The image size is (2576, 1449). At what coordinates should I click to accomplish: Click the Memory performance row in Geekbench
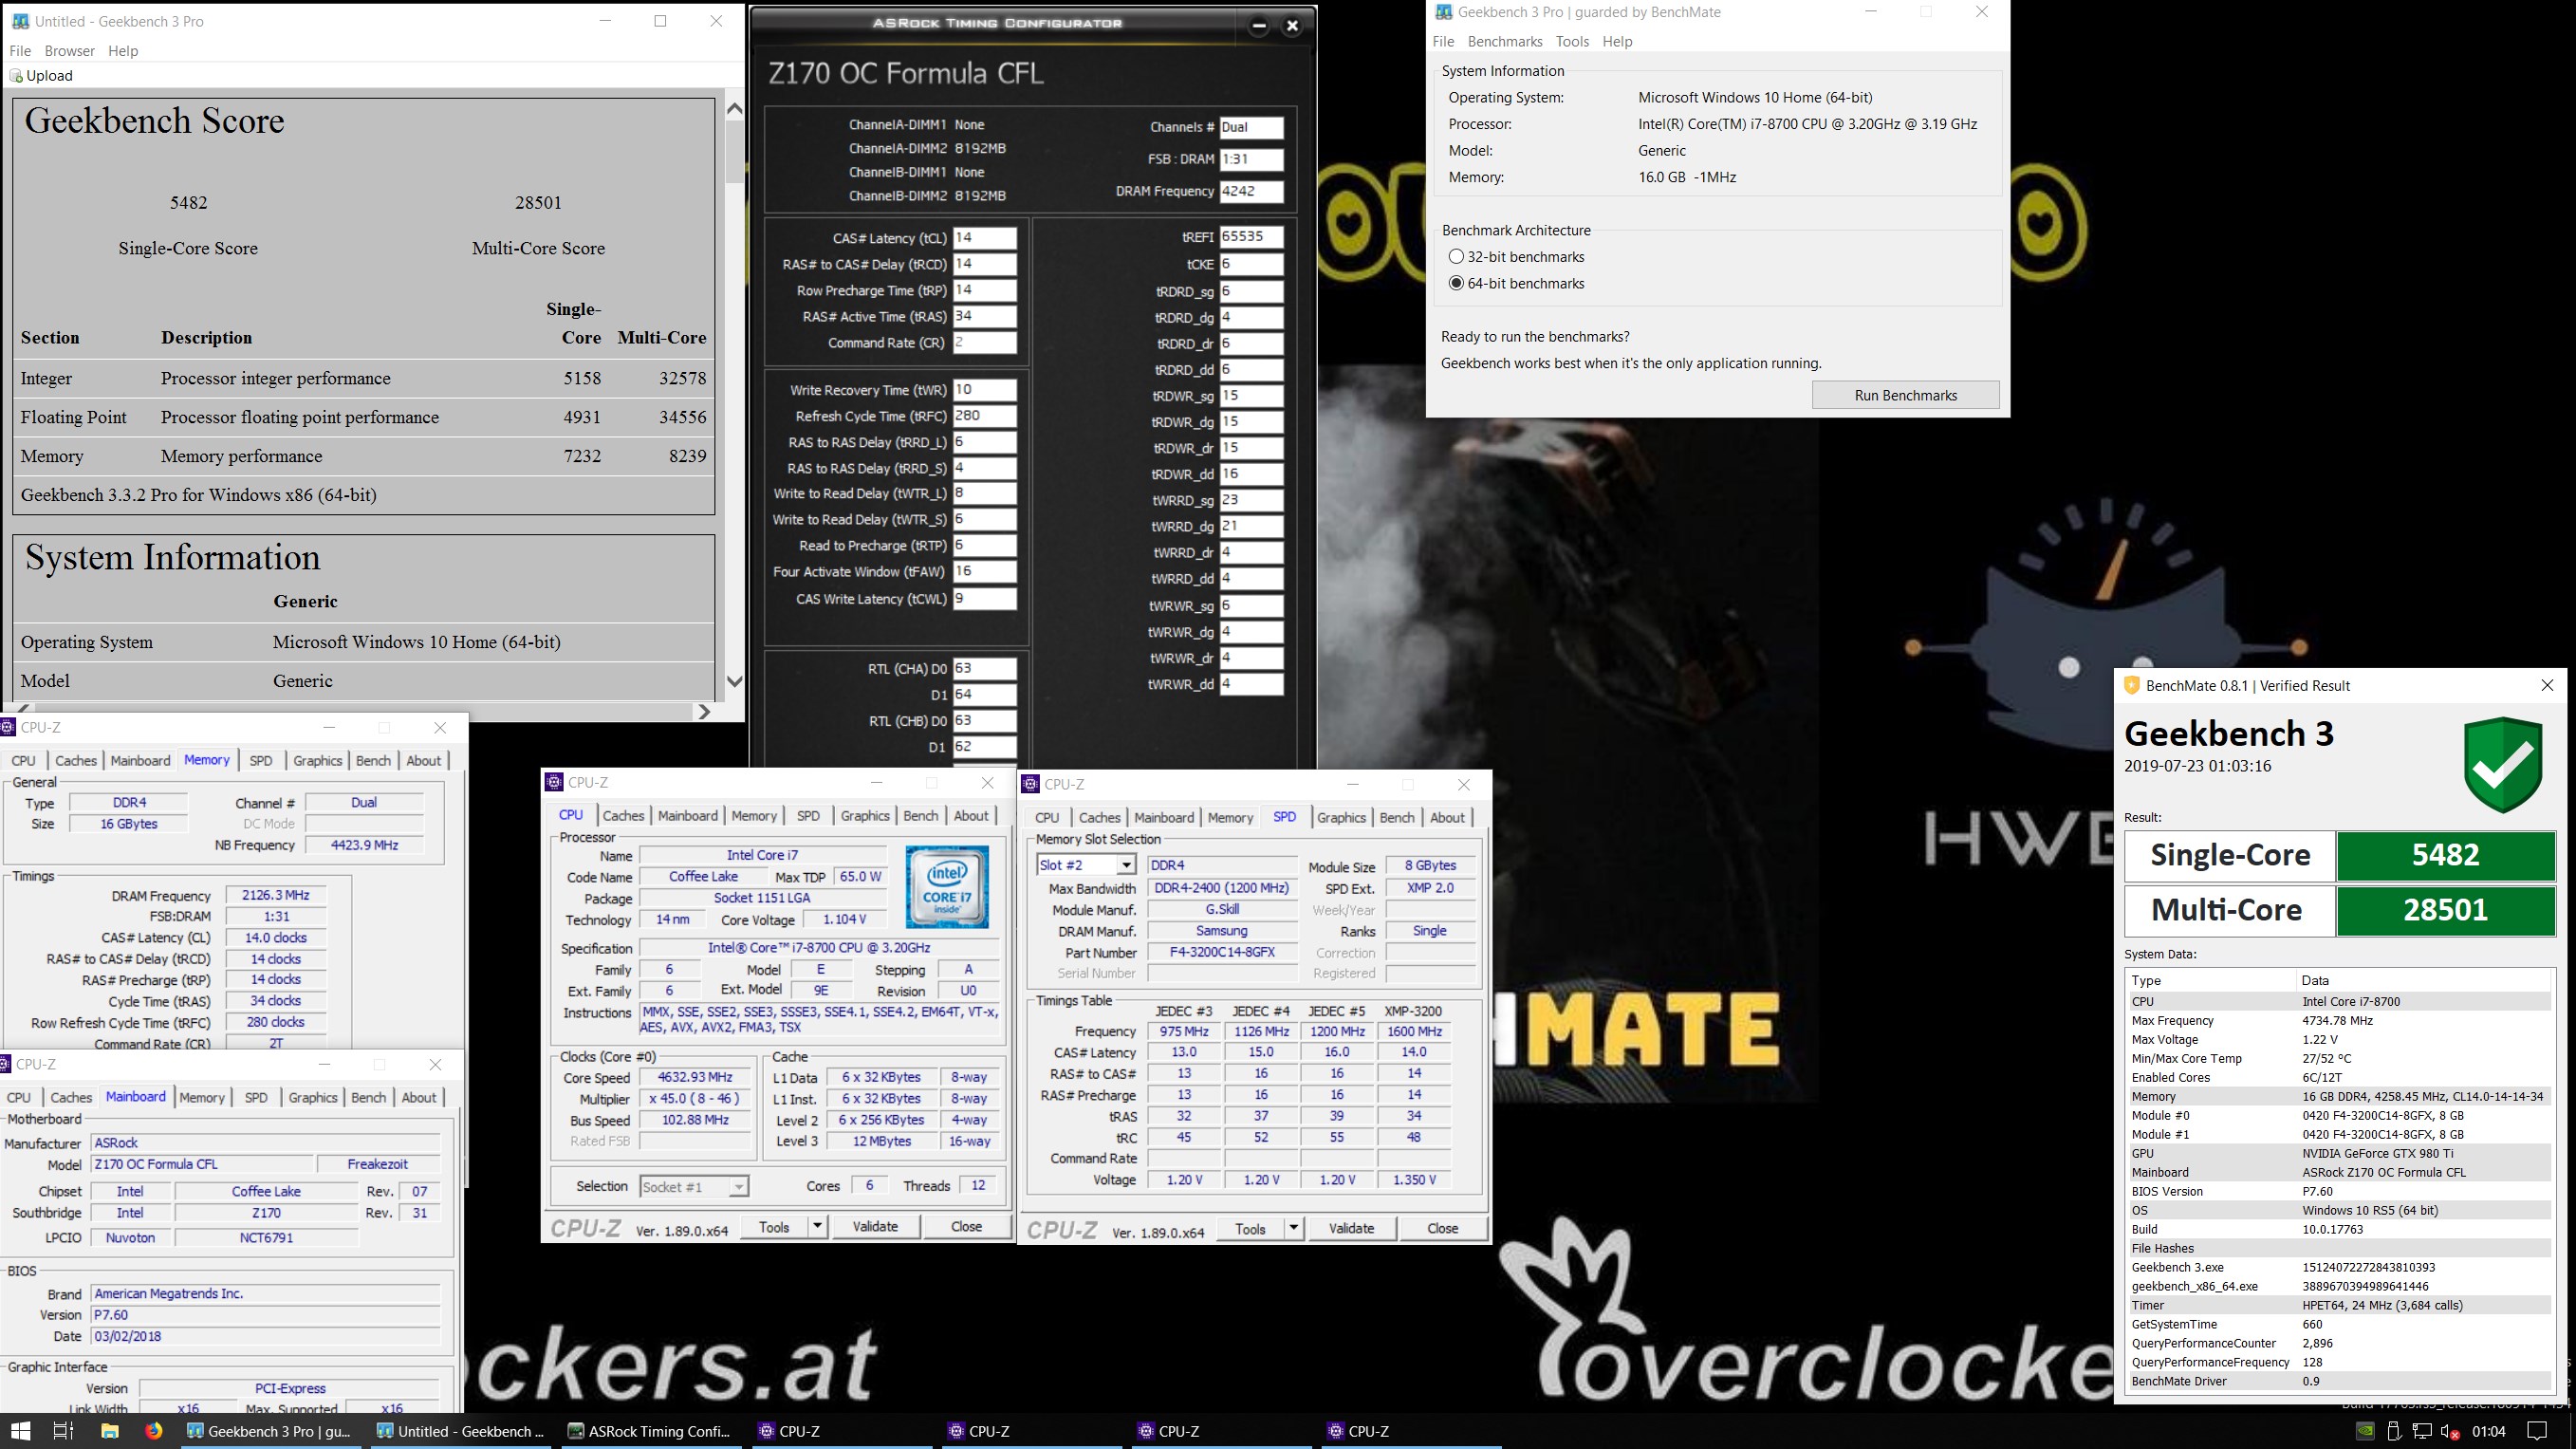(364, 456)
